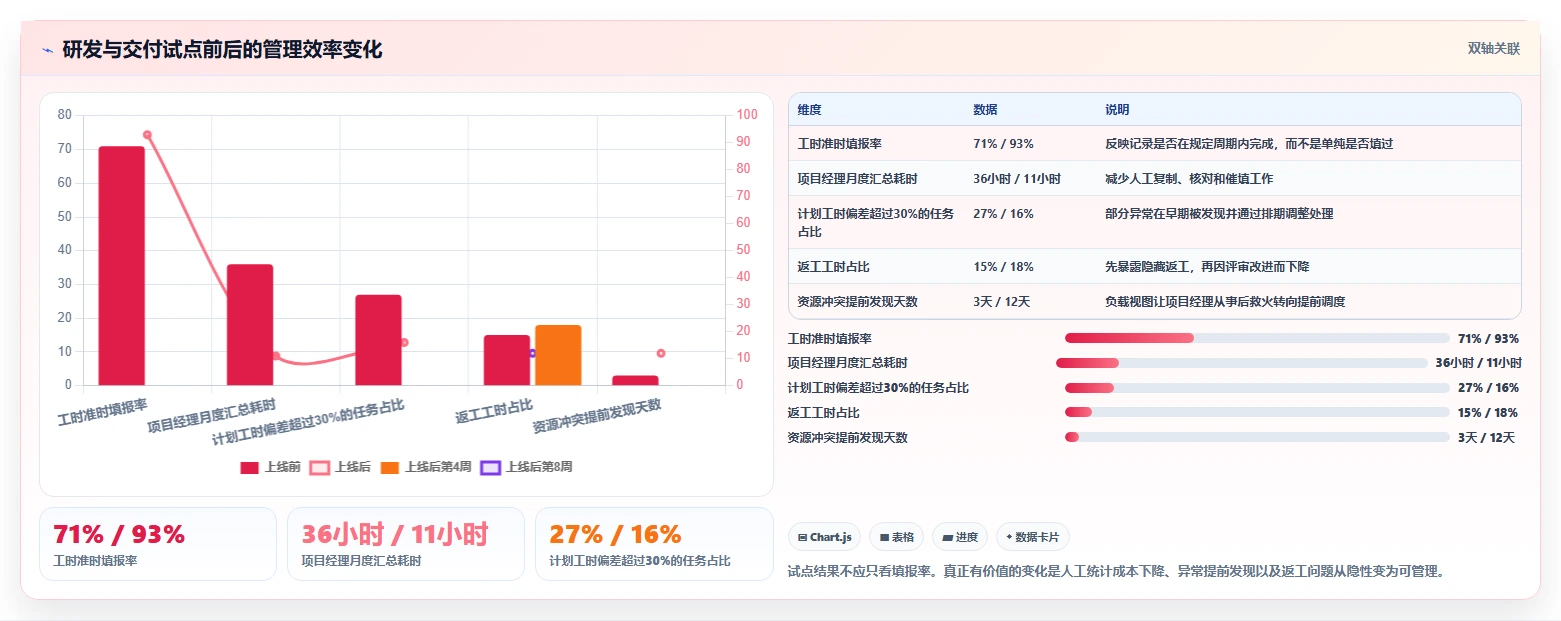Image resolution: width=1561 pixels, height=621 pixels.
Task: Click the 项目经理月度汇总耗时 x-axis label
Action: pos(211,414)
